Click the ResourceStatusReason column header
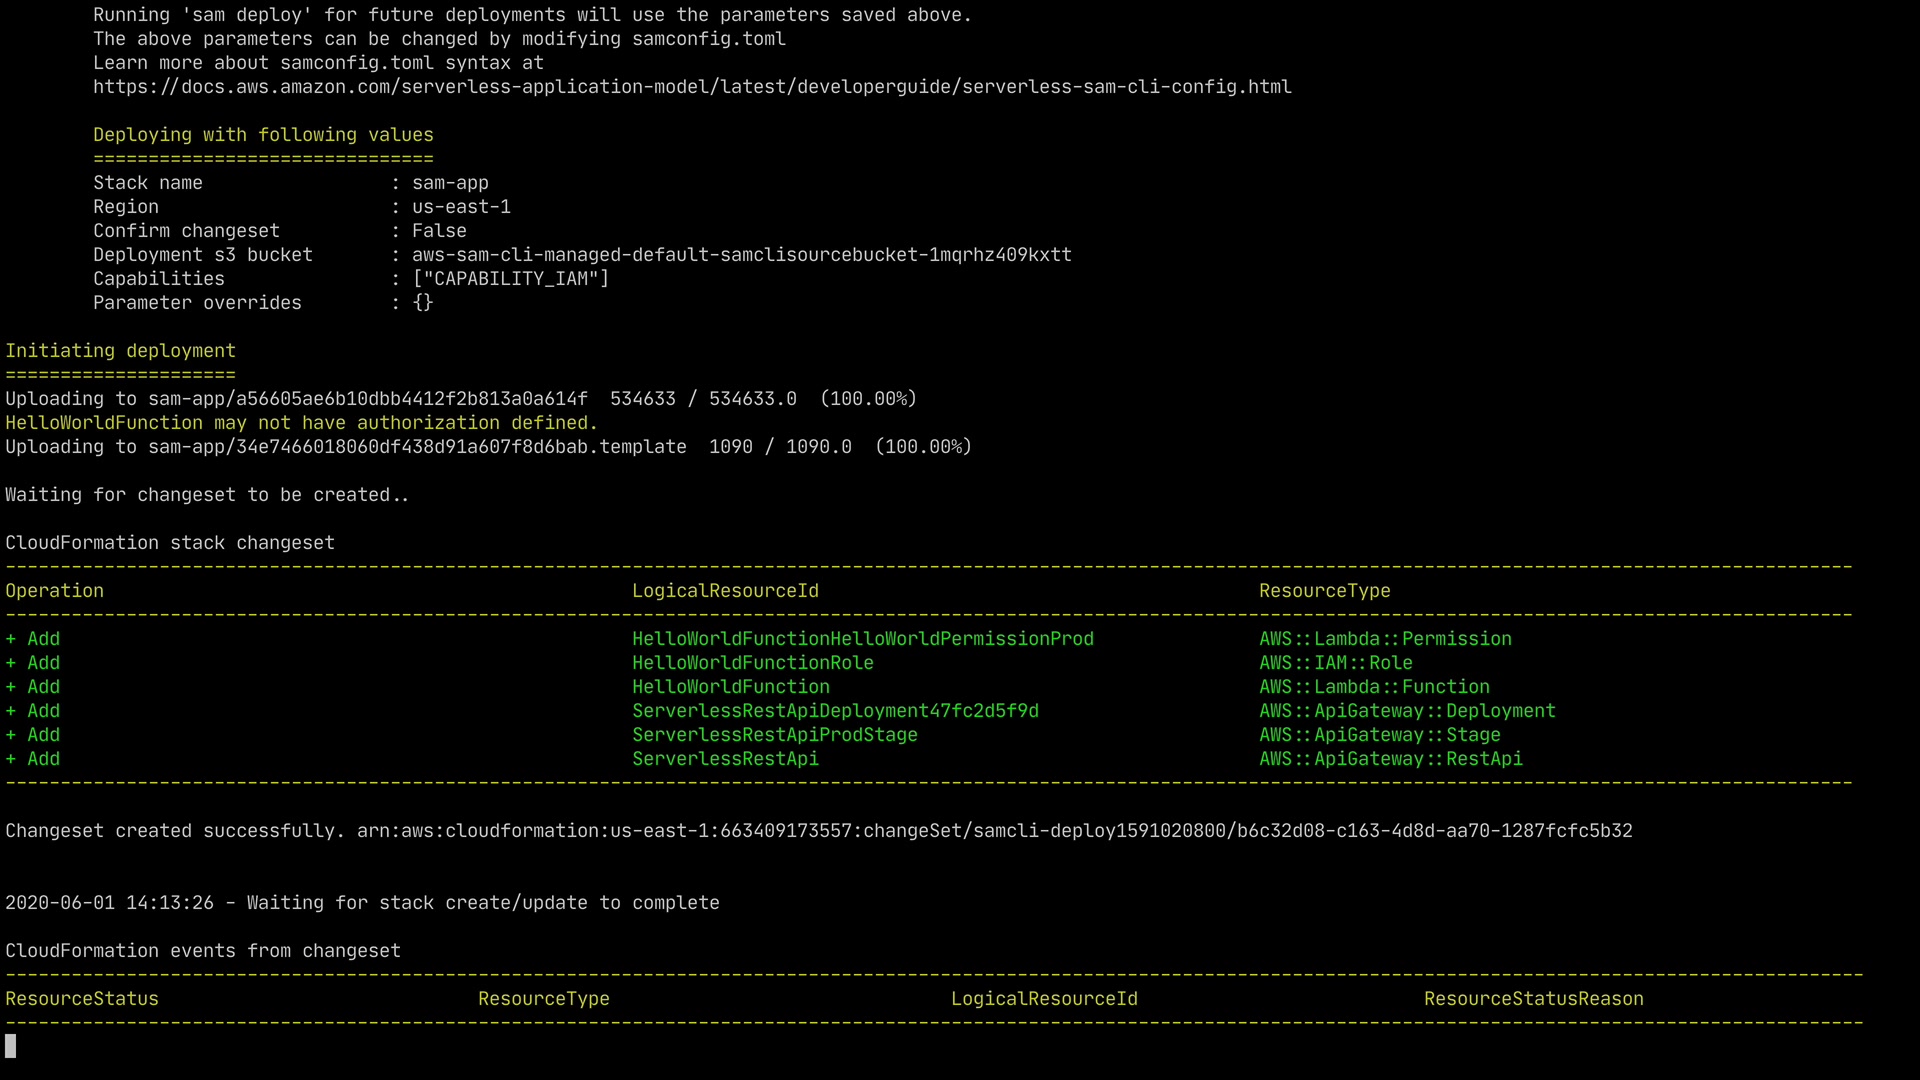 coord(1533,999)
